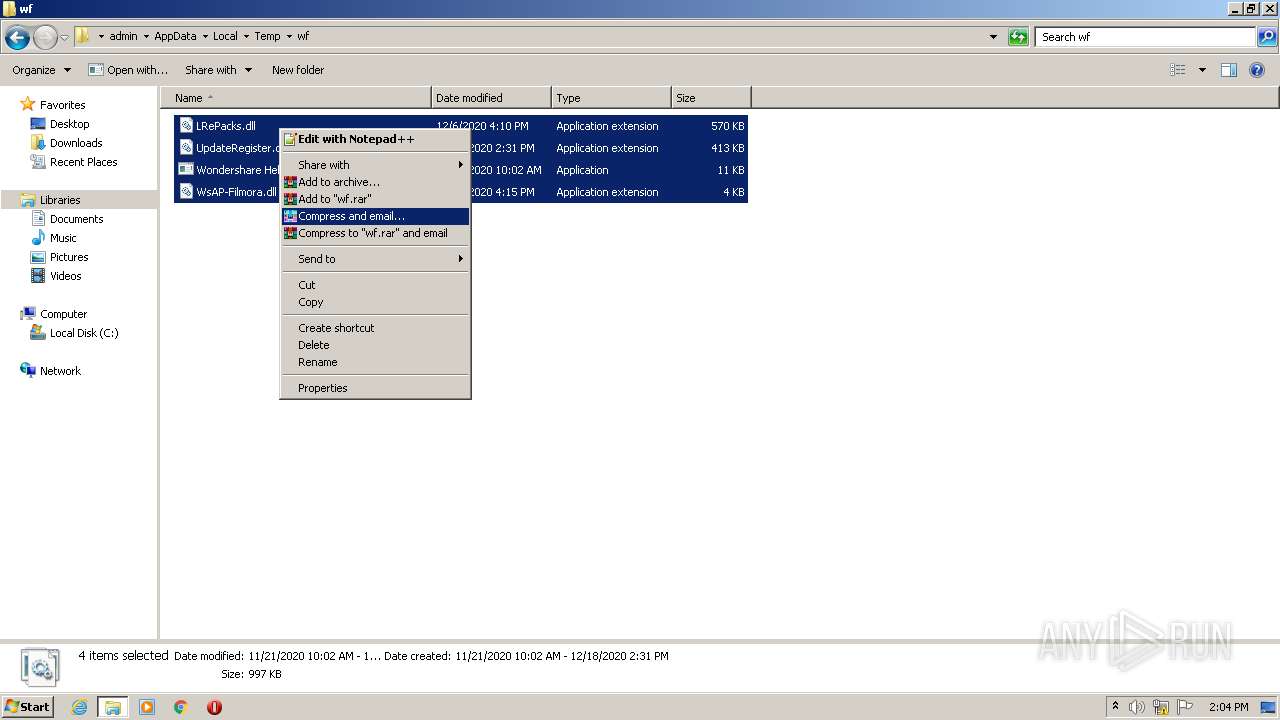The height and width of the screenshot is (720, 1280).
Task: Select WsAP-Filmora.dll file icon
Action: point(186,192)
